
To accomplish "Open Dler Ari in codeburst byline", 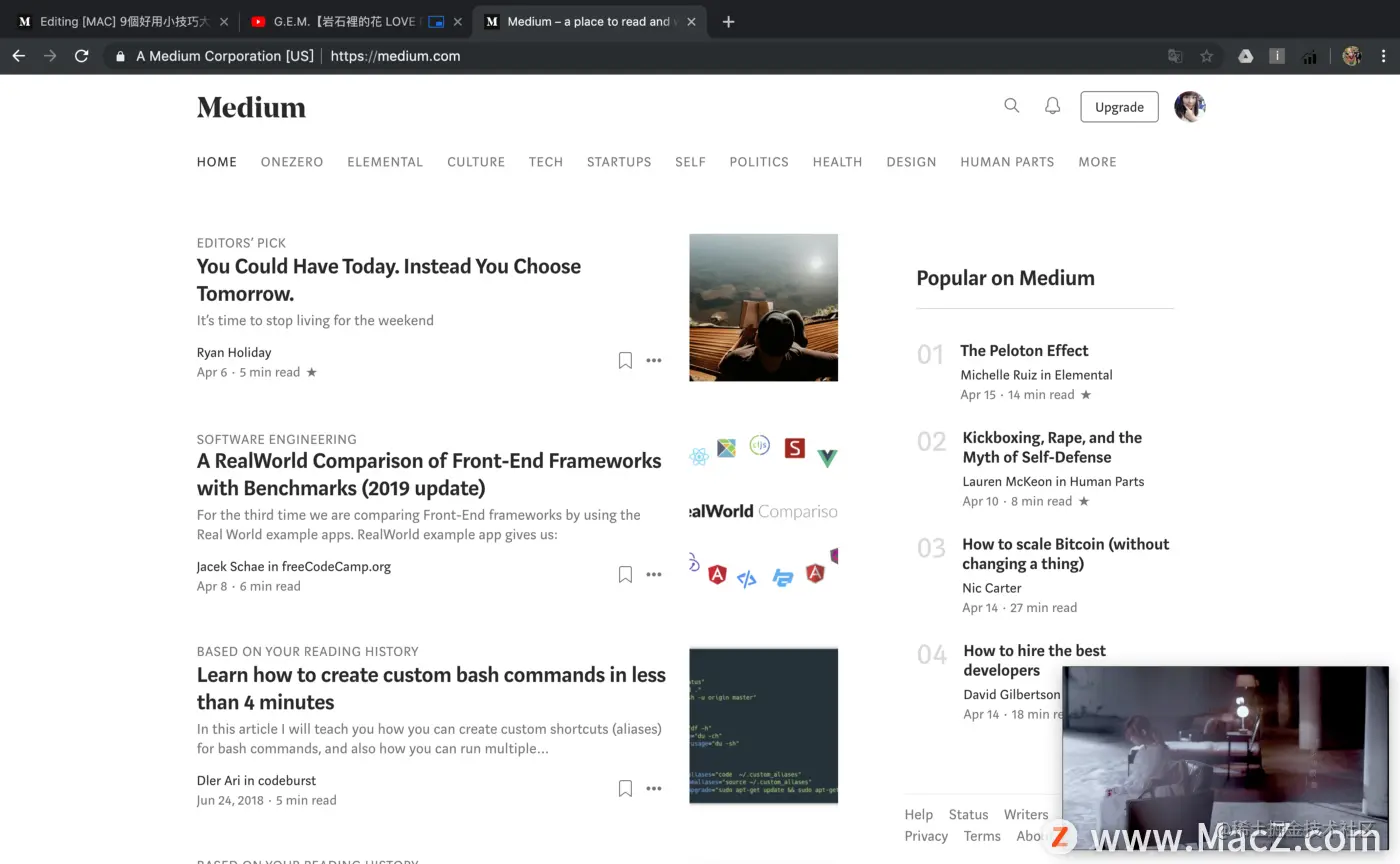I will 256,780.
